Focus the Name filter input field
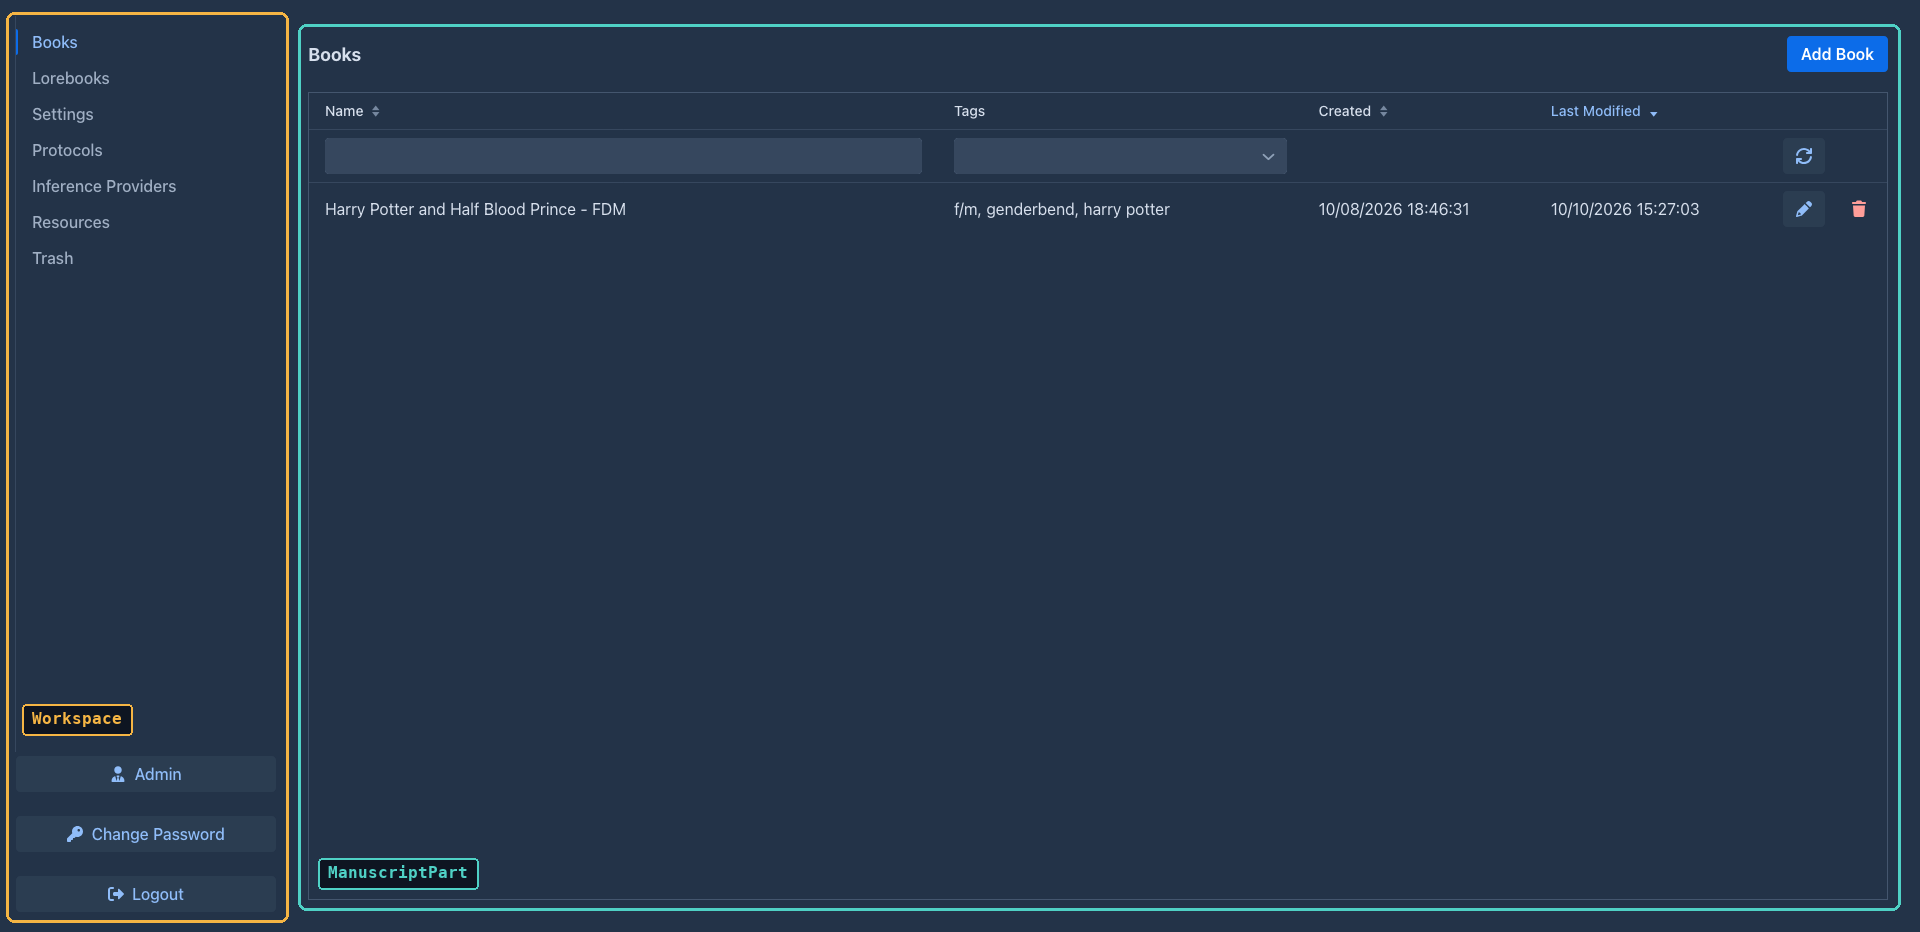The height and width of the screenshot is (932, 1920). tap(623, 156)
